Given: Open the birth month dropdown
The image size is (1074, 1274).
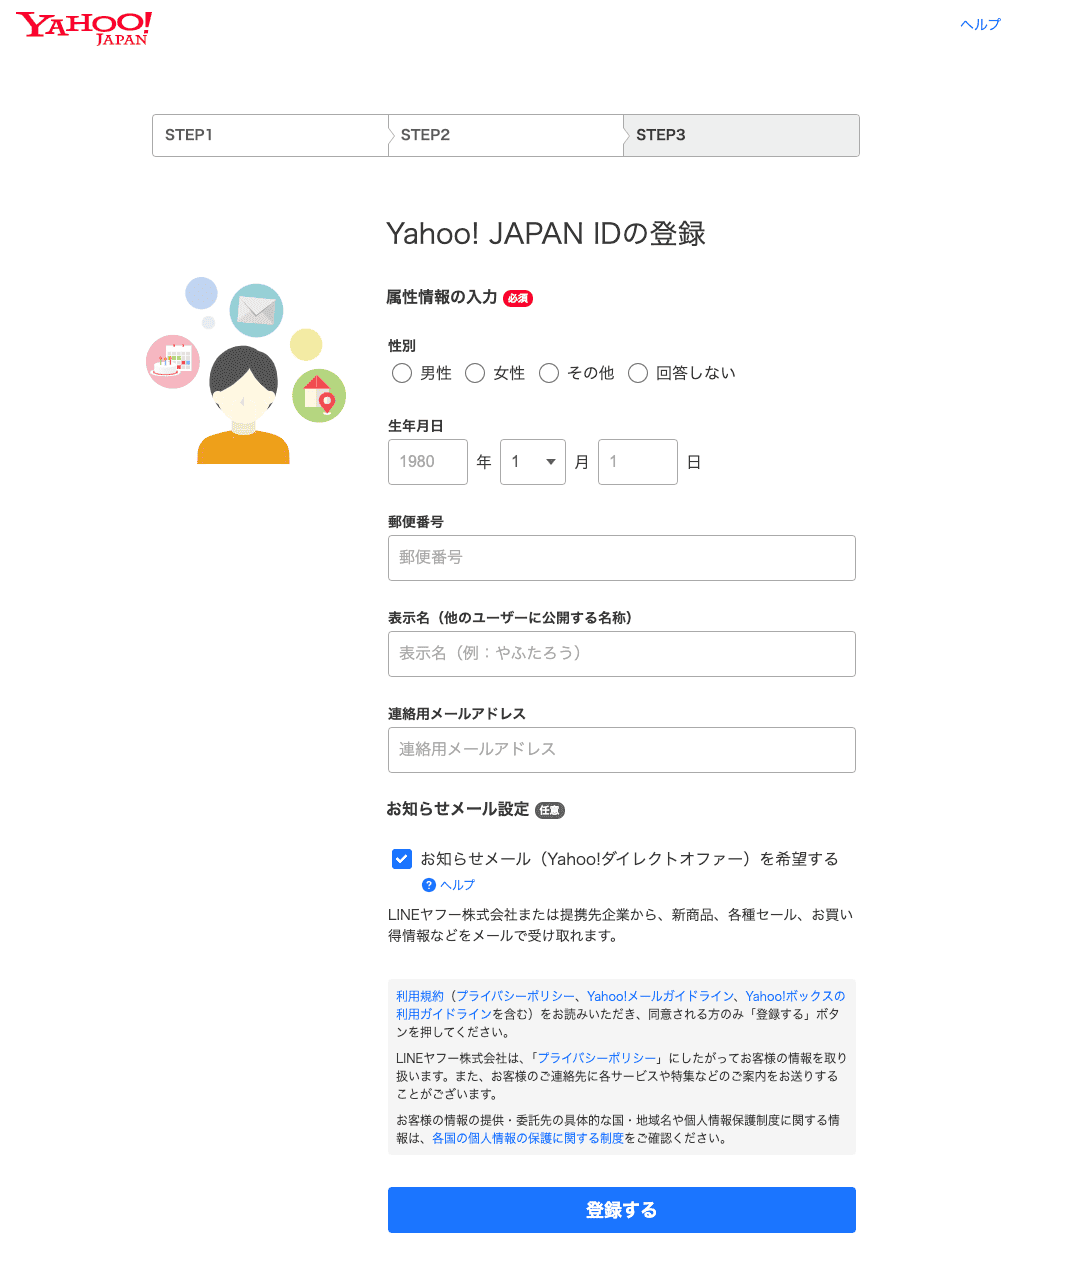Looking at the screenshot, I should [533, 462].
